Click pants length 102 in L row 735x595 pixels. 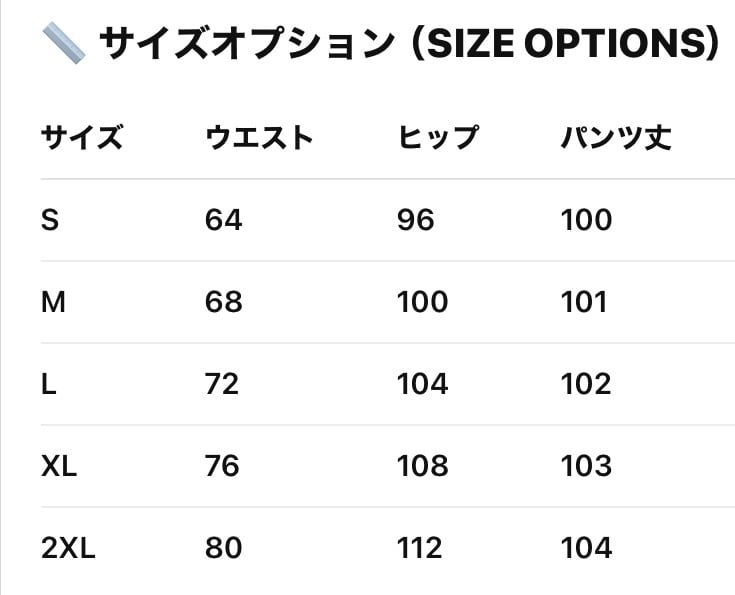point(586,384)
